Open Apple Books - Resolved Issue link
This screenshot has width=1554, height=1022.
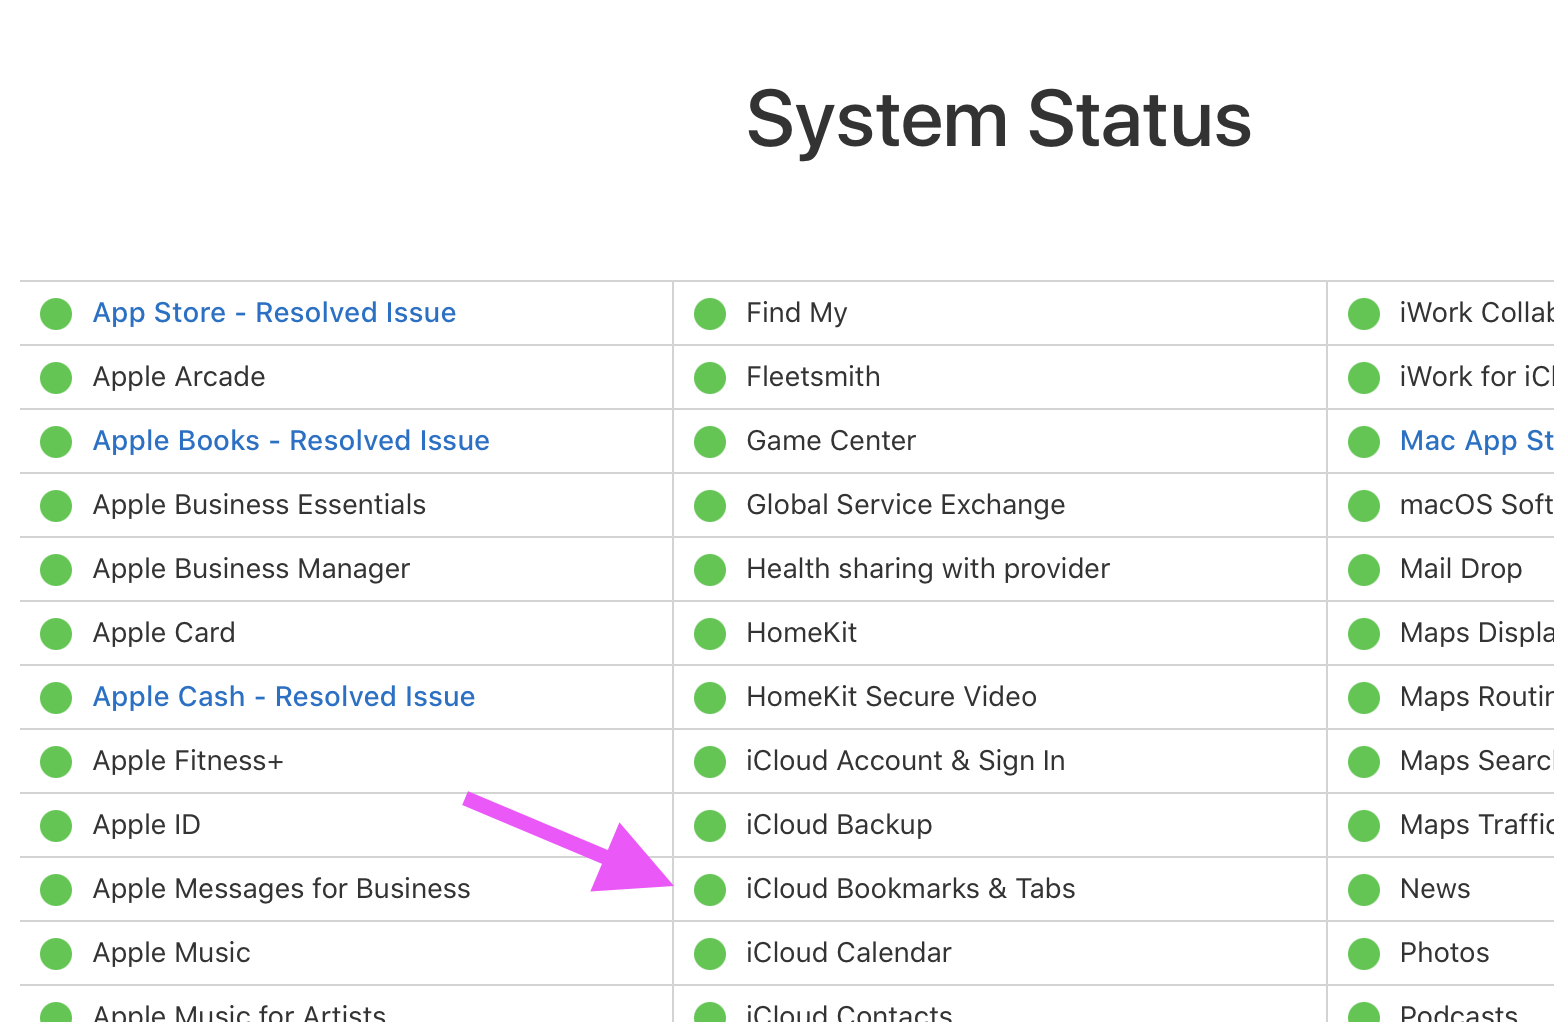[291, 441]
